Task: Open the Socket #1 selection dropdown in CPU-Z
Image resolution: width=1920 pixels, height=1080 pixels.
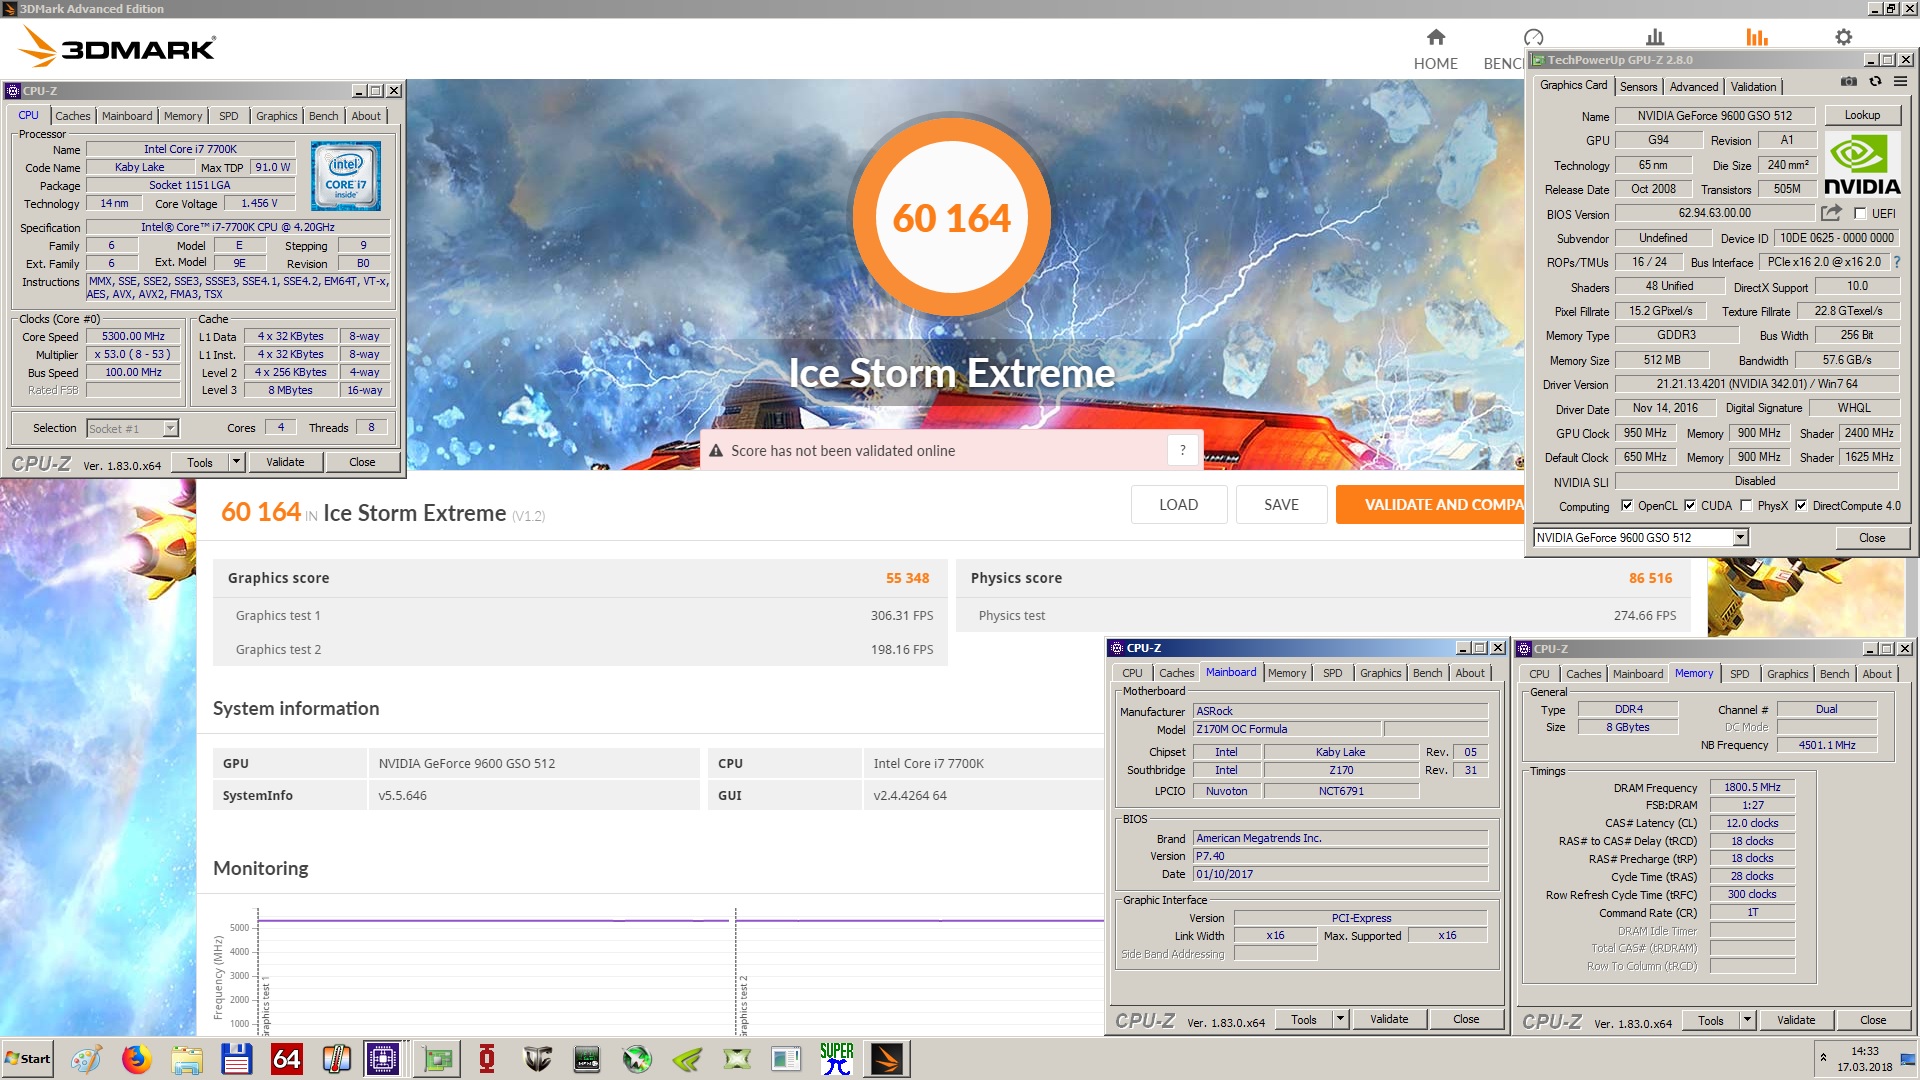Action: (170, 428)
